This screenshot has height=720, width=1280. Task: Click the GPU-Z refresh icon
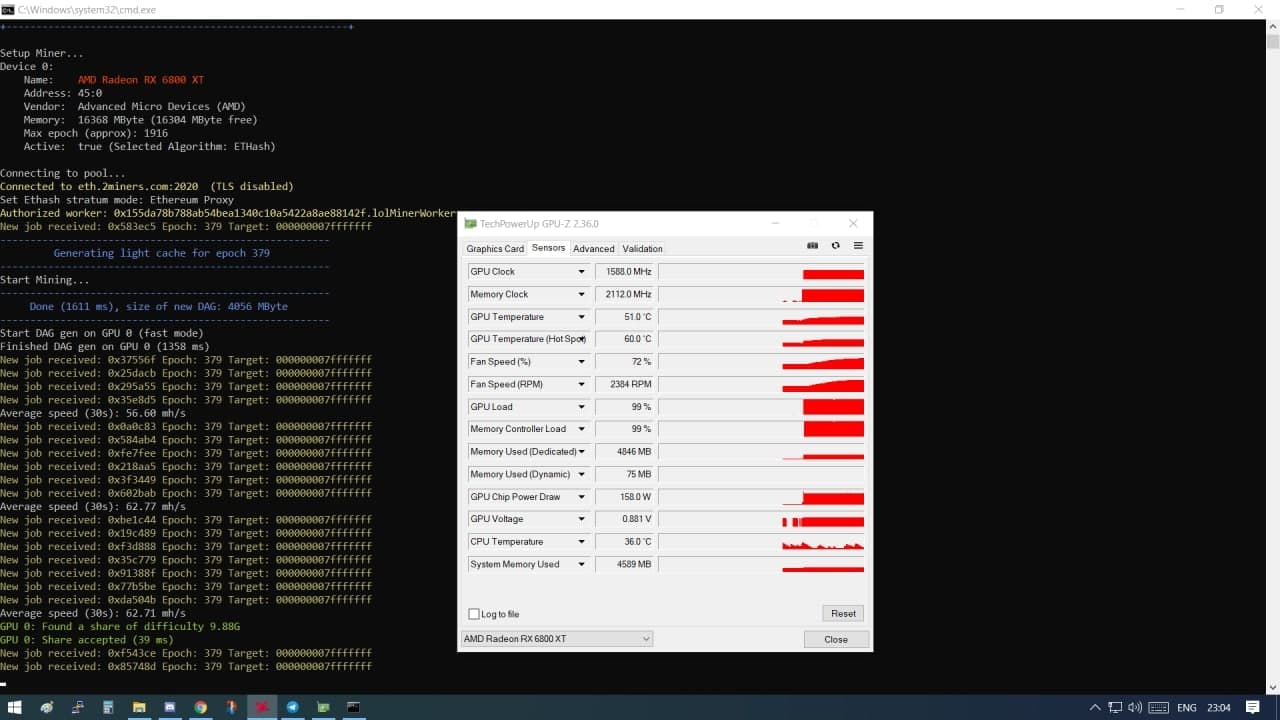coord(835,246)
